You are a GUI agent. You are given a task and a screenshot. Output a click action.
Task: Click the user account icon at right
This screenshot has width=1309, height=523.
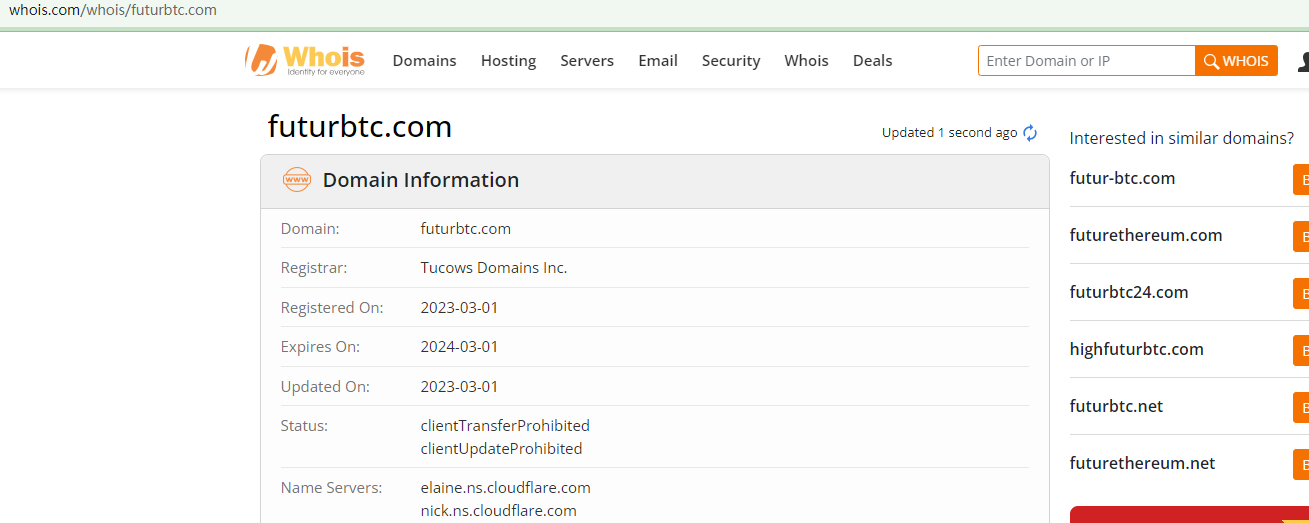point(1303,61)
